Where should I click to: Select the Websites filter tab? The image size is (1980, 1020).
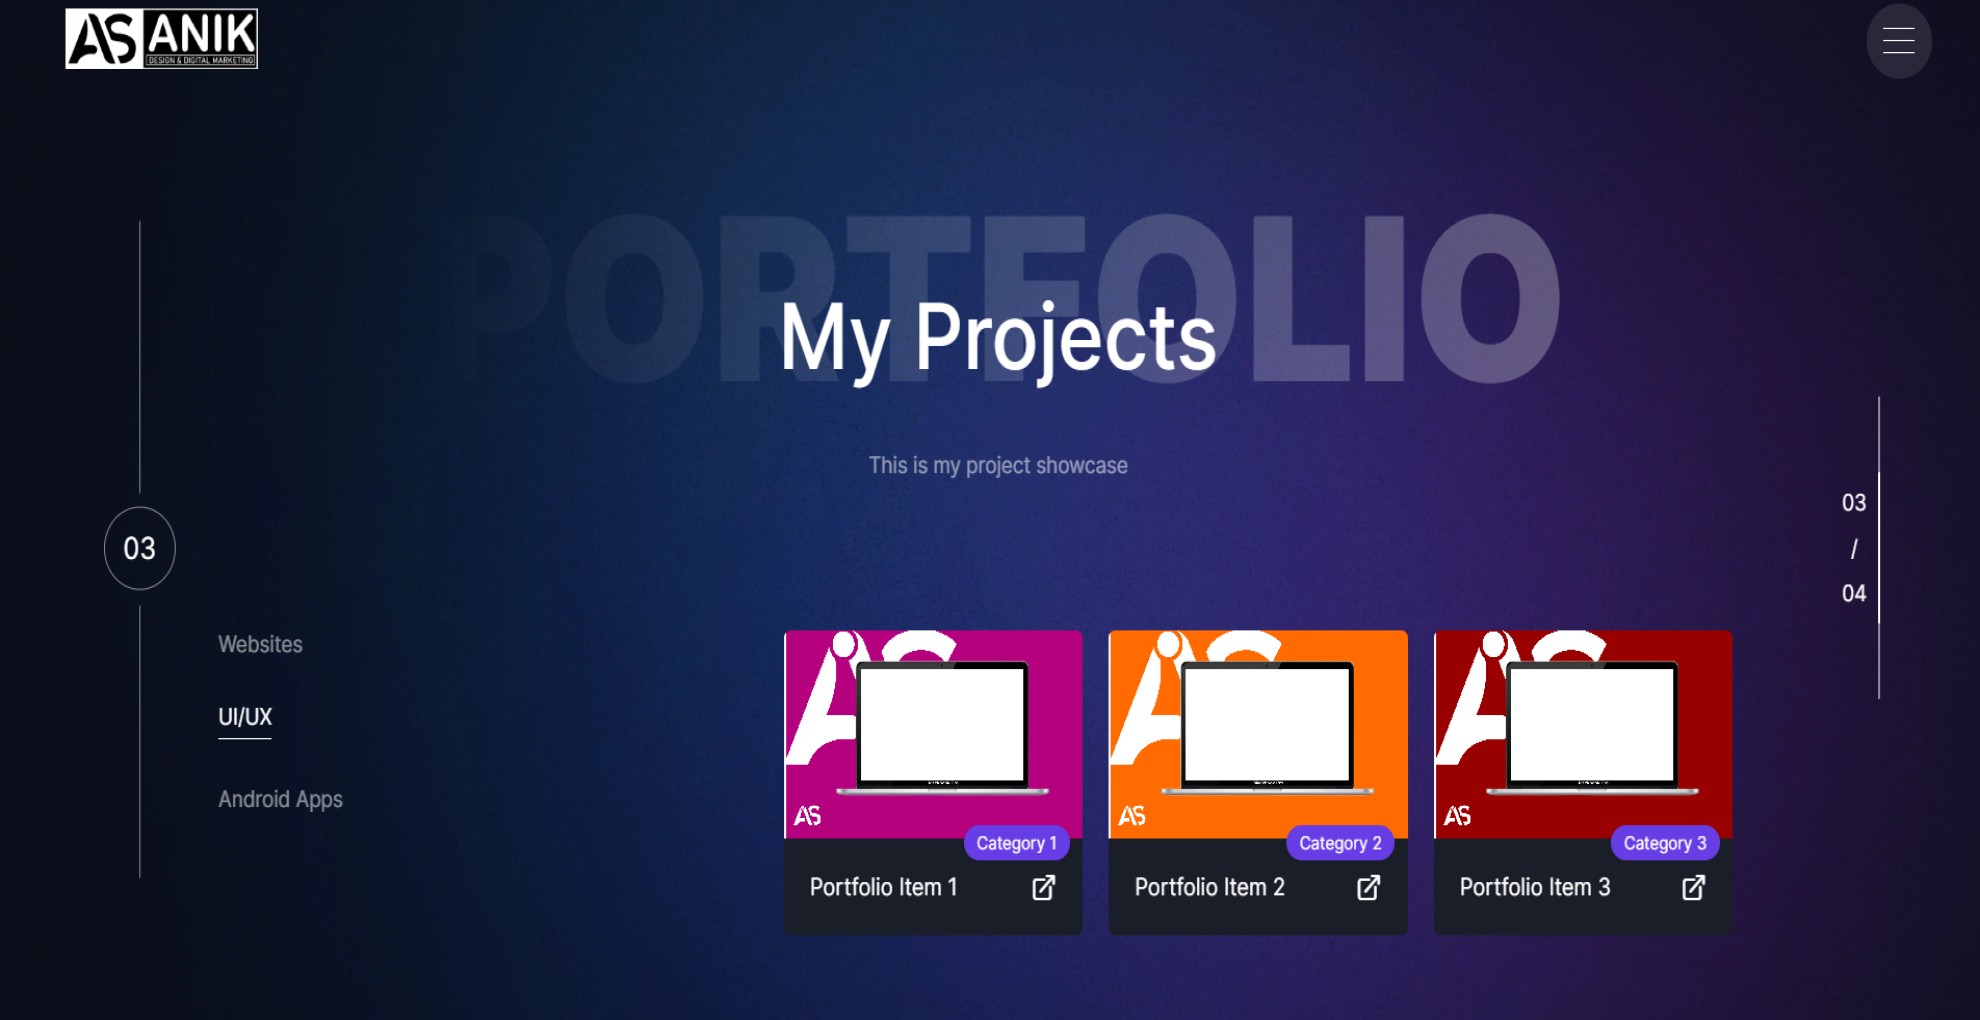click(260, 644)
